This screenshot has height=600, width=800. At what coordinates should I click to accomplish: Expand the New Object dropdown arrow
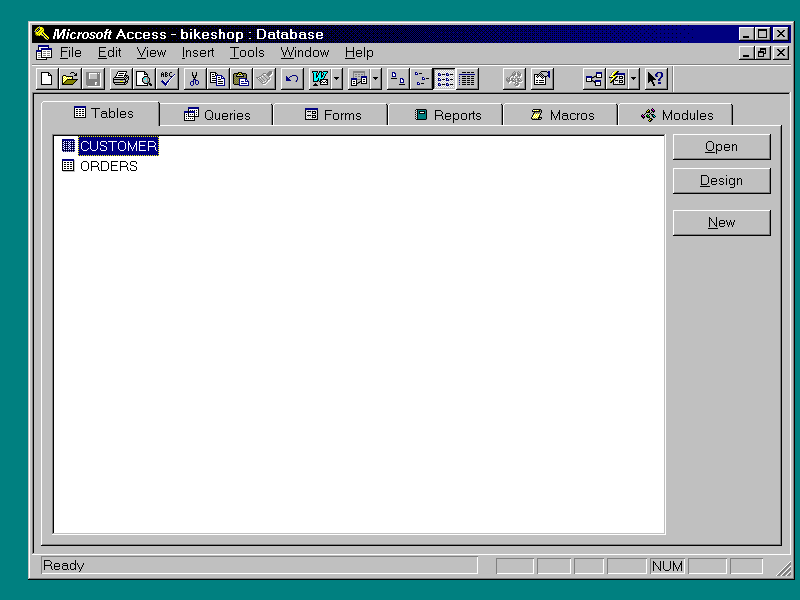click(x=634, y=79)
